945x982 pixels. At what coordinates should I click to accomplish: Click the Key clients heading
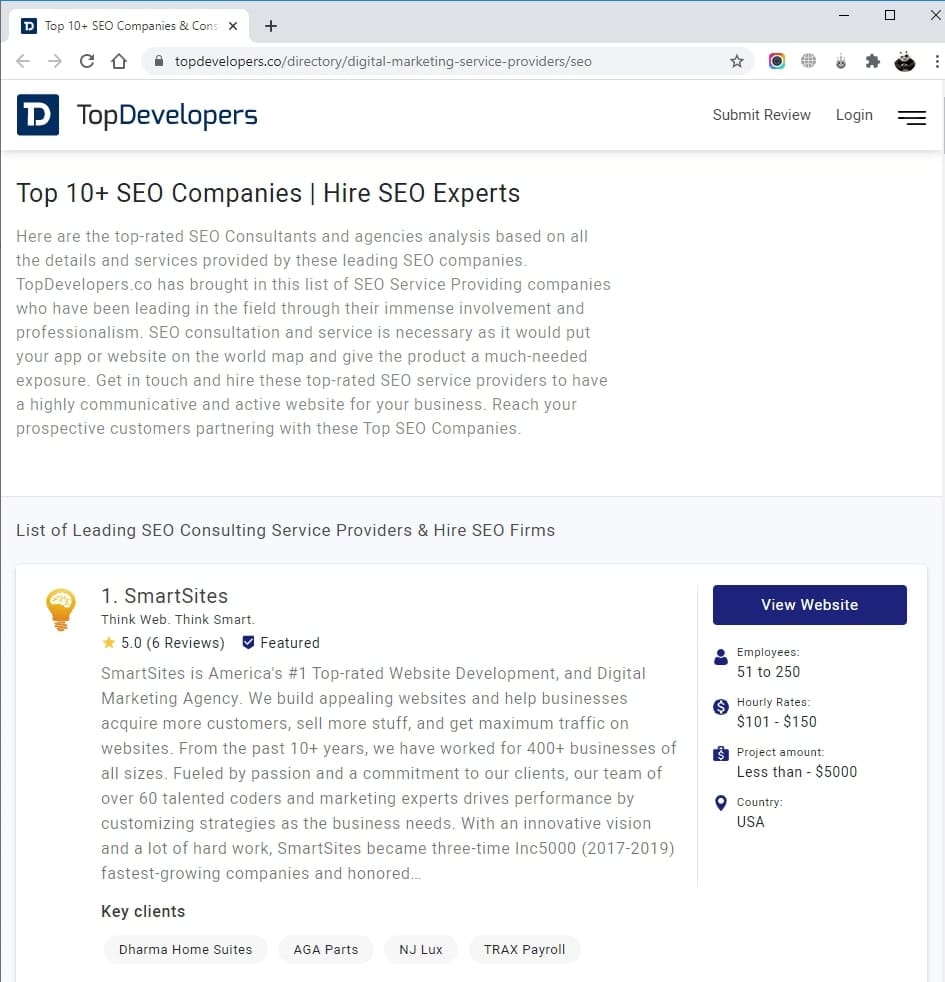click(x=143, y=911)
